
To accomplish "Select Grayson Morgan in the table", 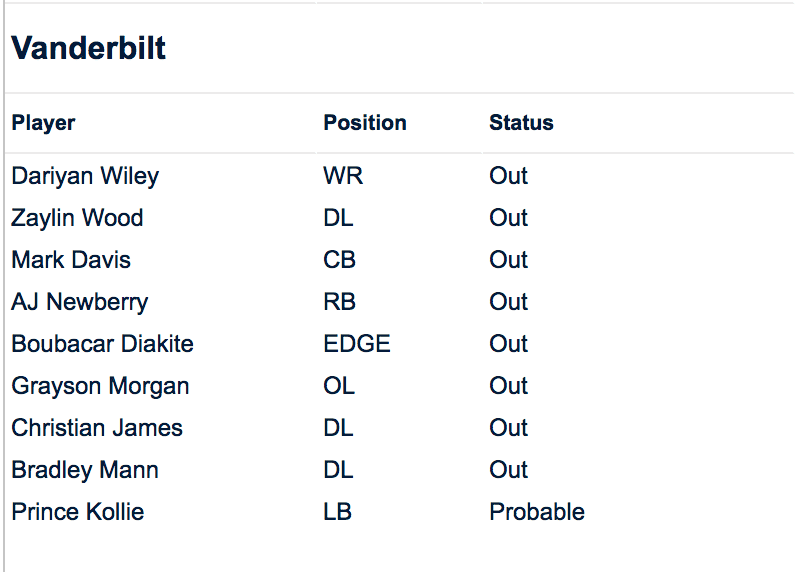I will [x=100, y=386].
